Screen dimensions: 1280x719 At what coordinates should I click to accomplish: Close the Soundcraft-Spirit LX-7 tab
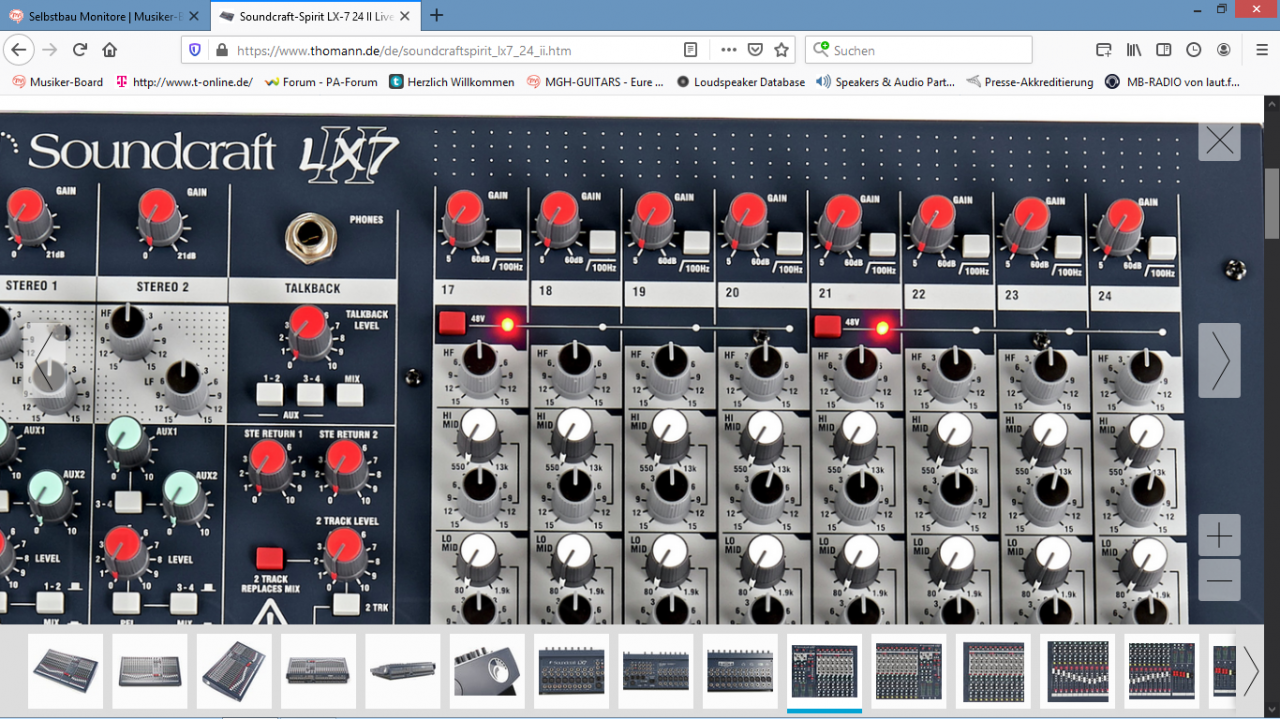click(406, 16)
